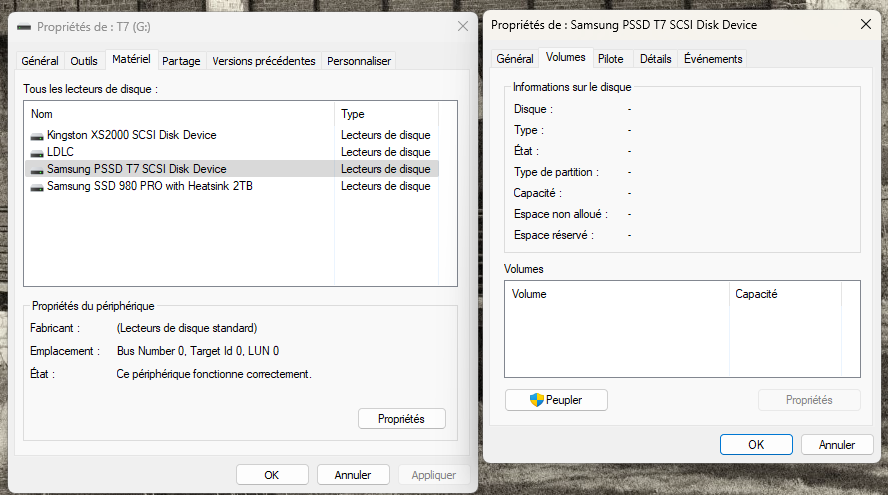888x495 pixels.
Task: Click the shield icon on Peupler button
Action: click(x=536, y=400)
